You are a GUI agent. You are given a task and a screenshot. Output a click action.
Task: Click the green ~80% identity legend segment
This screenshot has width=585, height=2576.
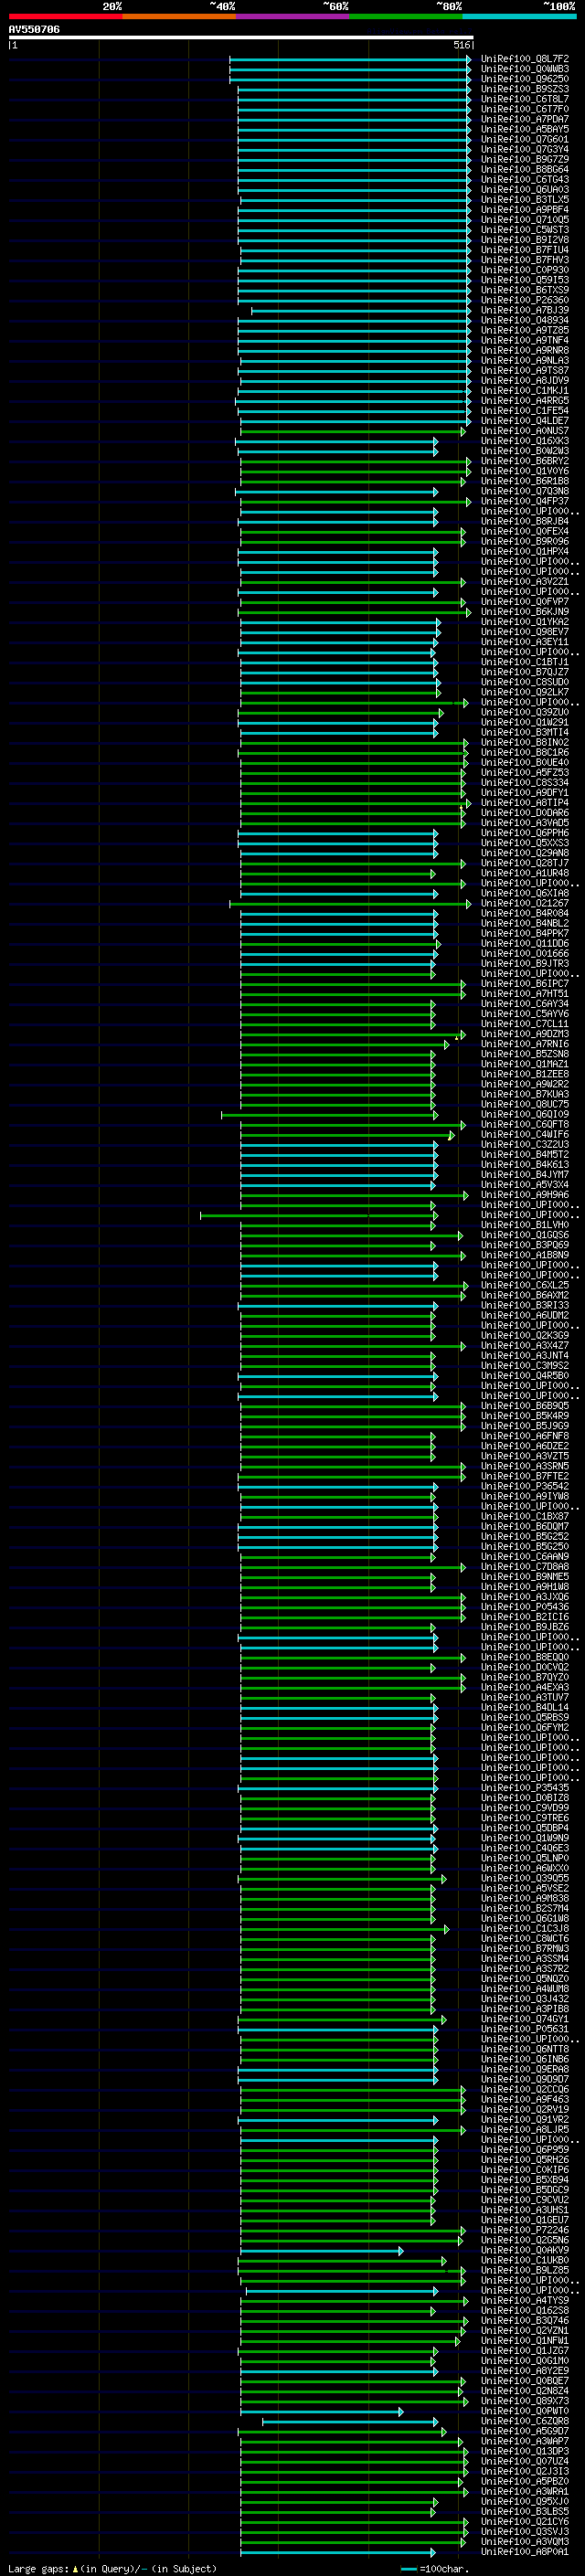(406, 16)
